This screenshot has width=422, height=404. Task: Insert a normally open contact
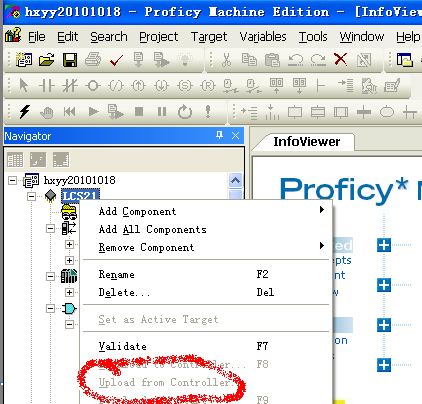tap(46, 86)
